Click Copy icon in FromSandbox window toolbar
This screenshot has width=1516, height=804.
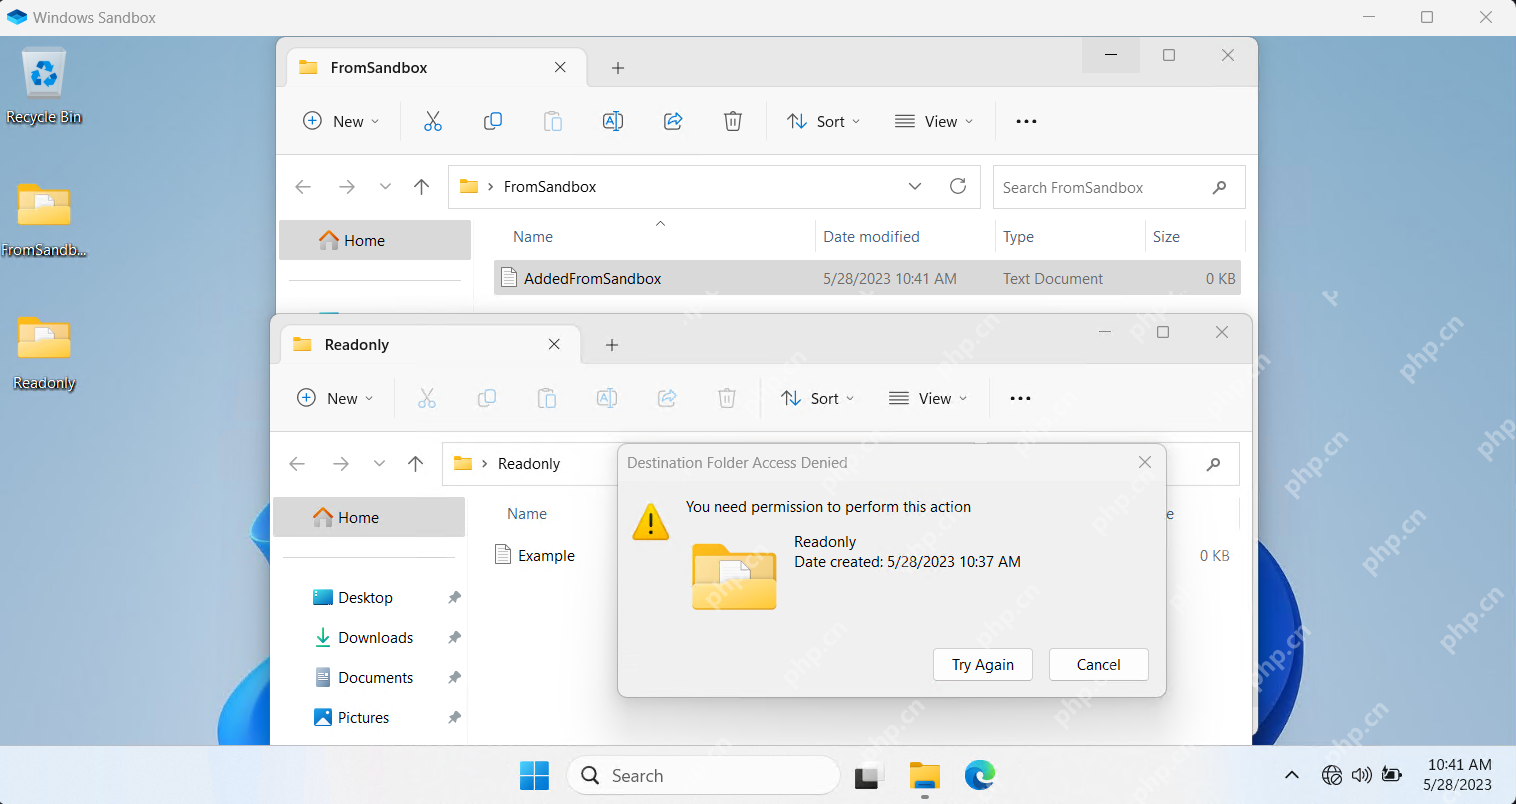(x=493, y=121)
